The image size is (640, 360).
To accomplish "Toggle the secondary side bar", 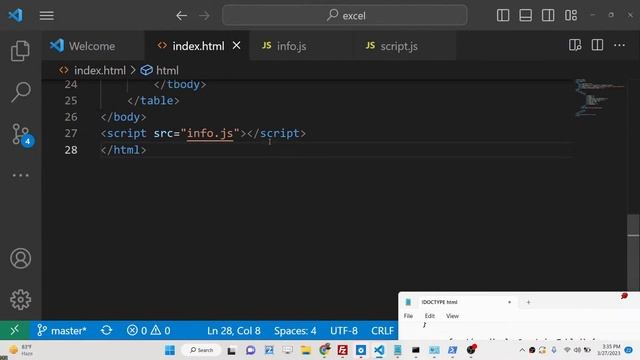I will click(x=548, y=16).
